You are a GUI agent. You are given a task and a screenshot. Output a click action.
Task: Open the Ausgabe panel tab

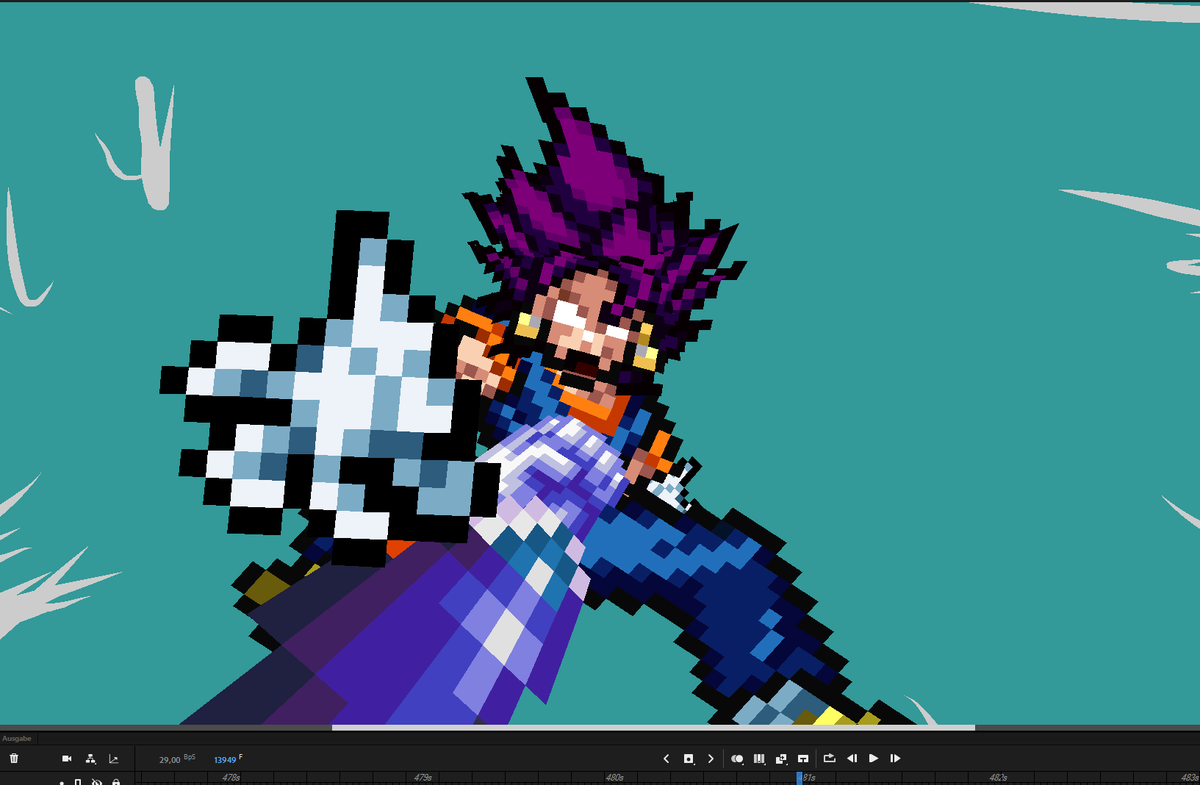click(x=16, y=738)
